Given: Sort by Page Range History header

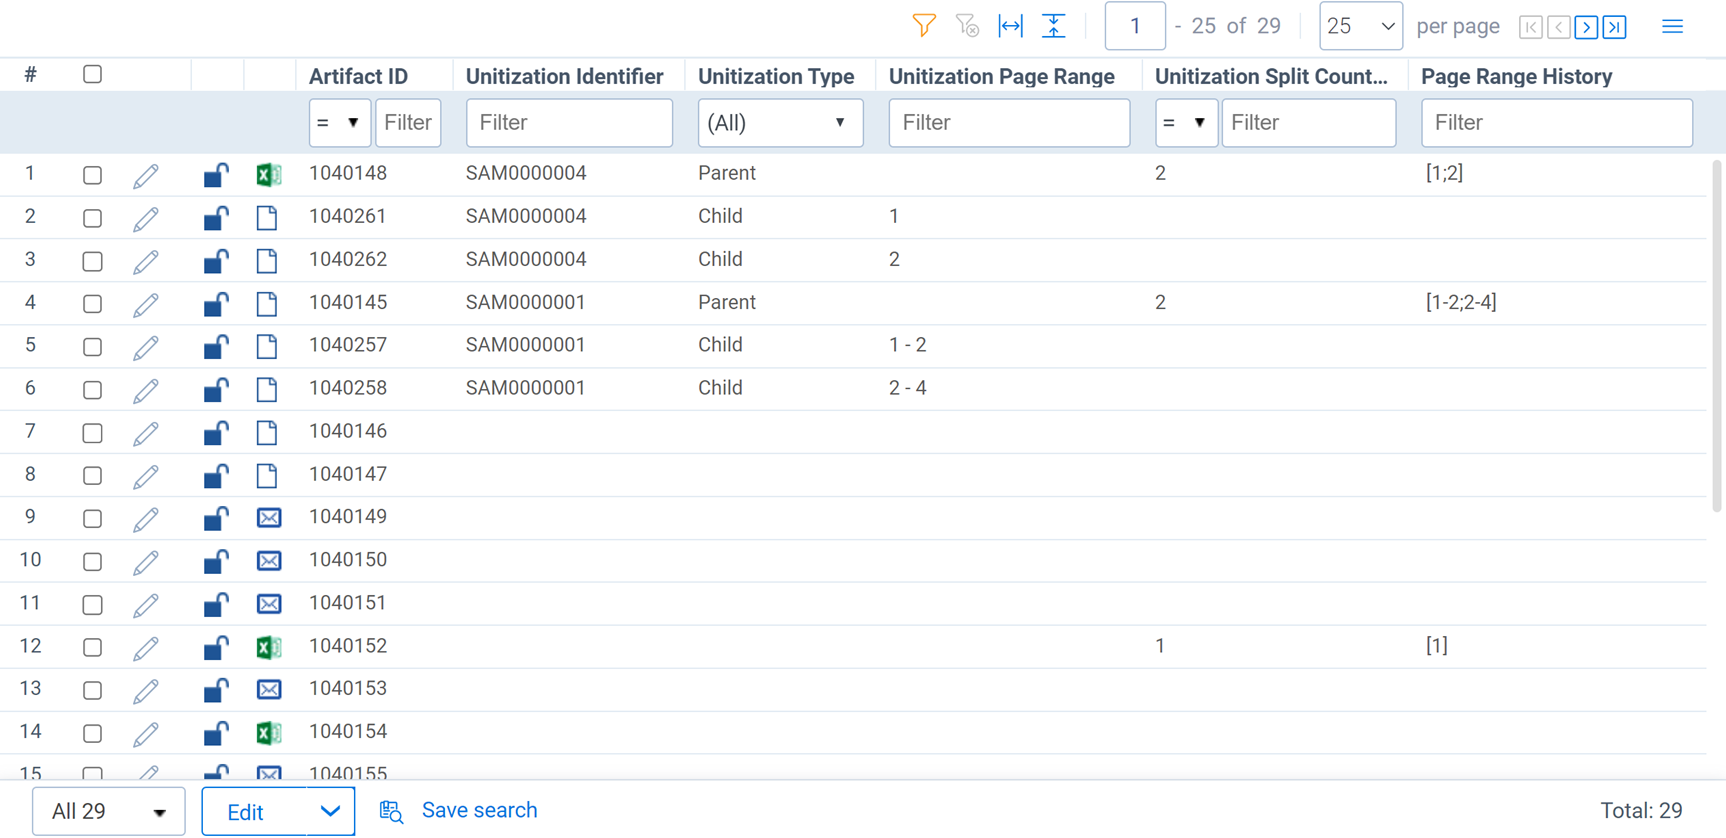Looking at the screenshot, I should (1516, 77).
